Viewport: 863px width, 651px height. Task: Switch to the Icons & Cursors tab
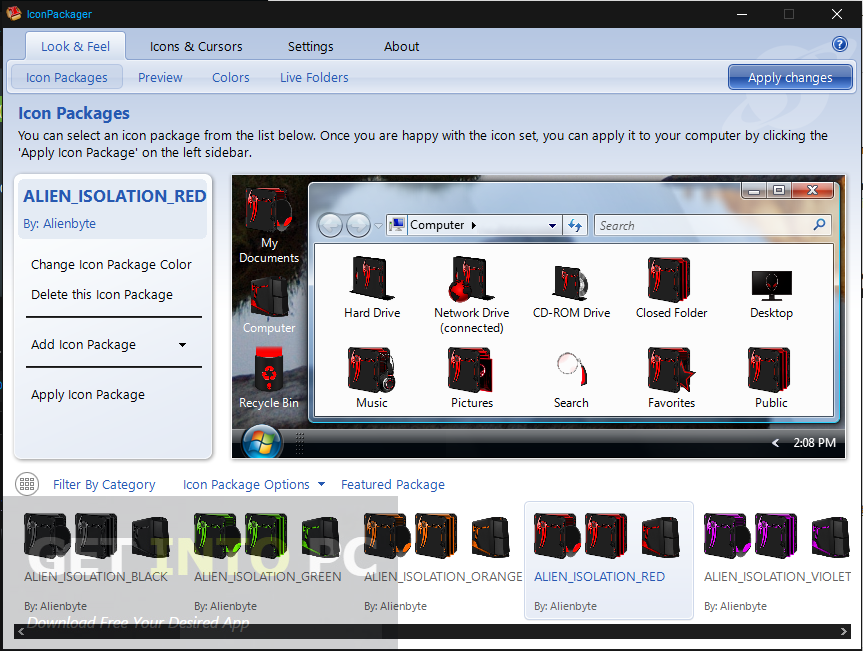[x=196, y=46]
